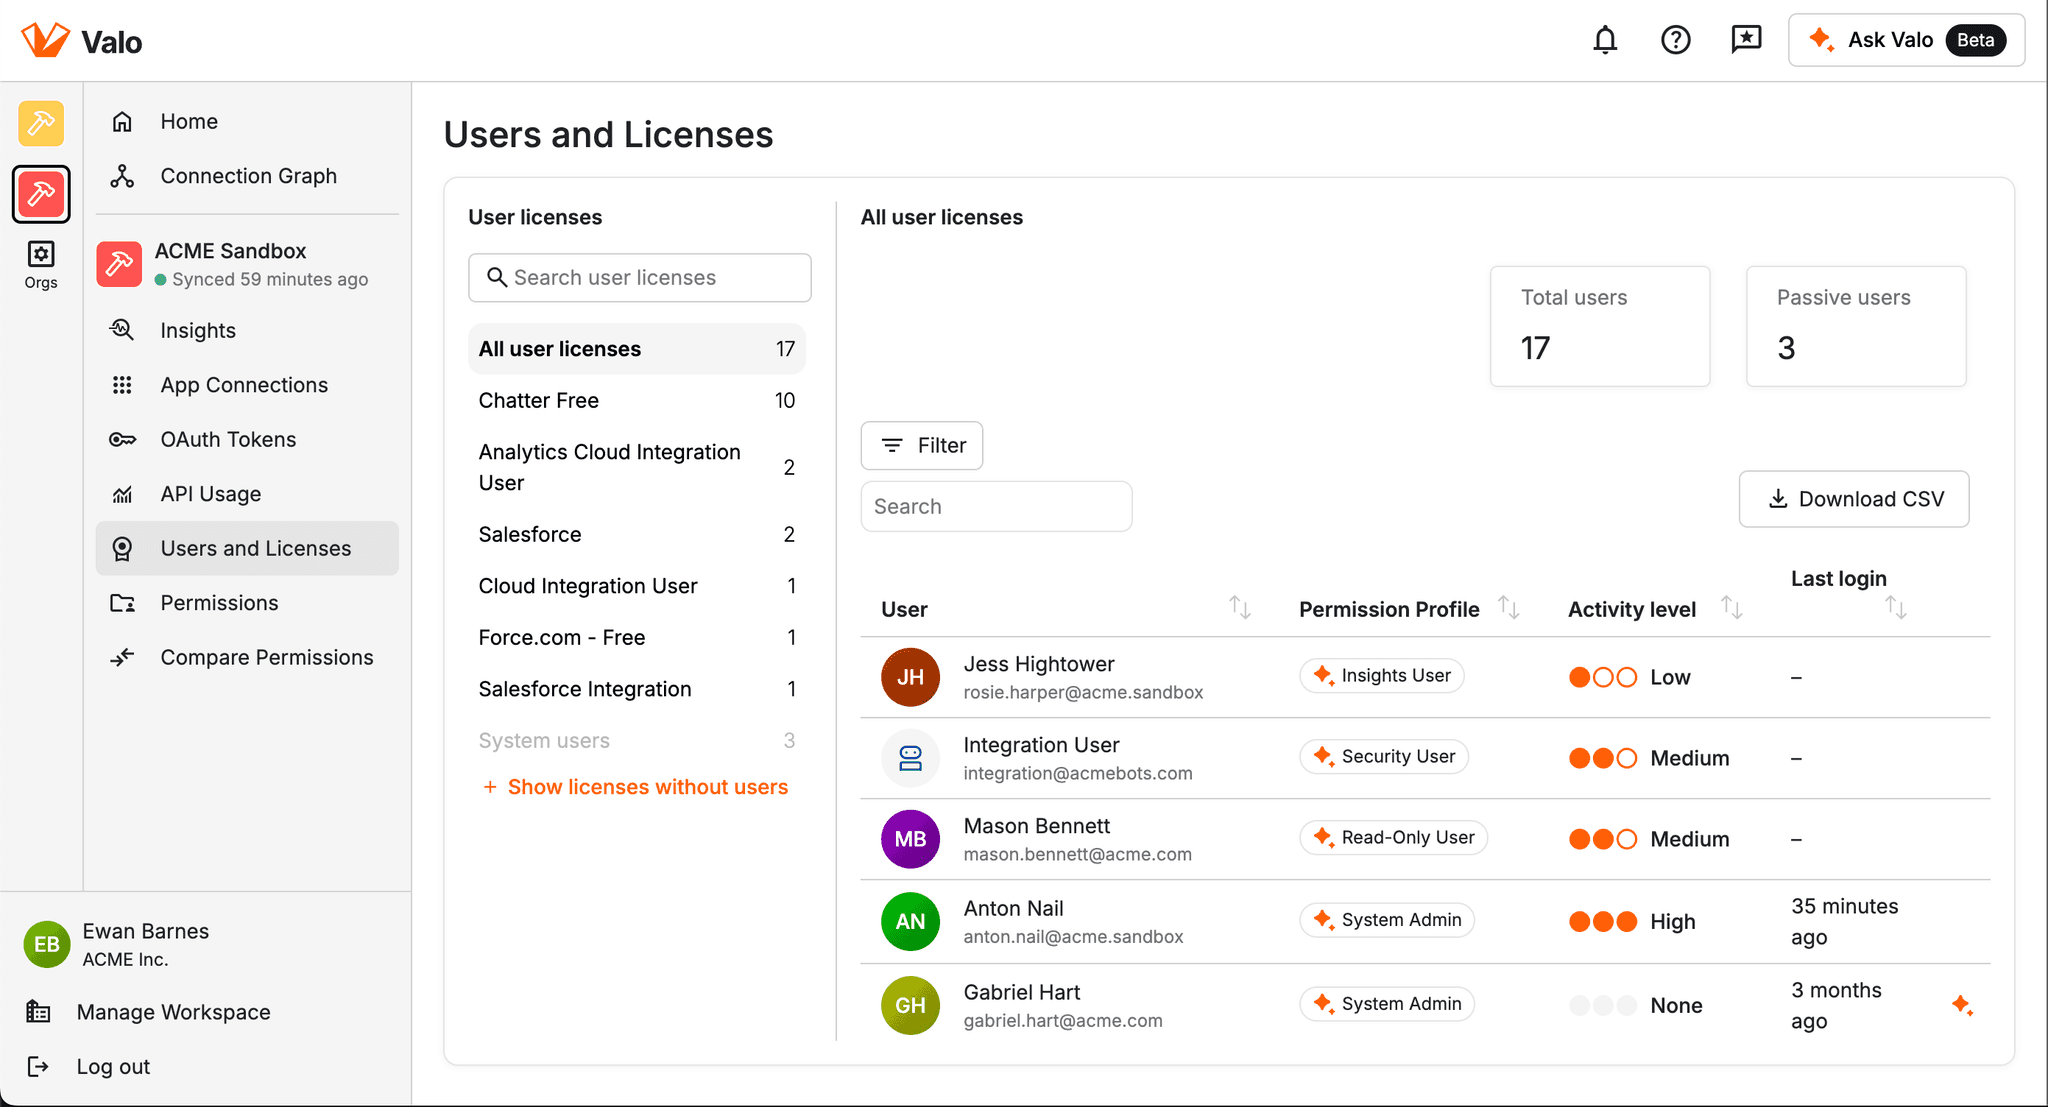This screenshot has height=1107, width=2048.
Task: Select Force.com - Free license
Action: point(637,637)
